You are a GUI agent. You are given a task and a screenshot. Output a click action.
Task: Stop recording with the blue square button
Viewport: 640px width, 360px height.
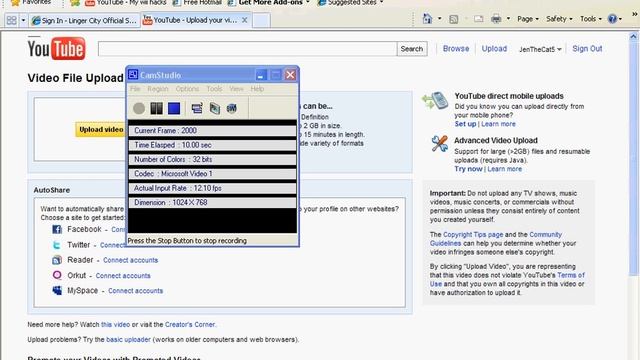click(x=174, y=108)
